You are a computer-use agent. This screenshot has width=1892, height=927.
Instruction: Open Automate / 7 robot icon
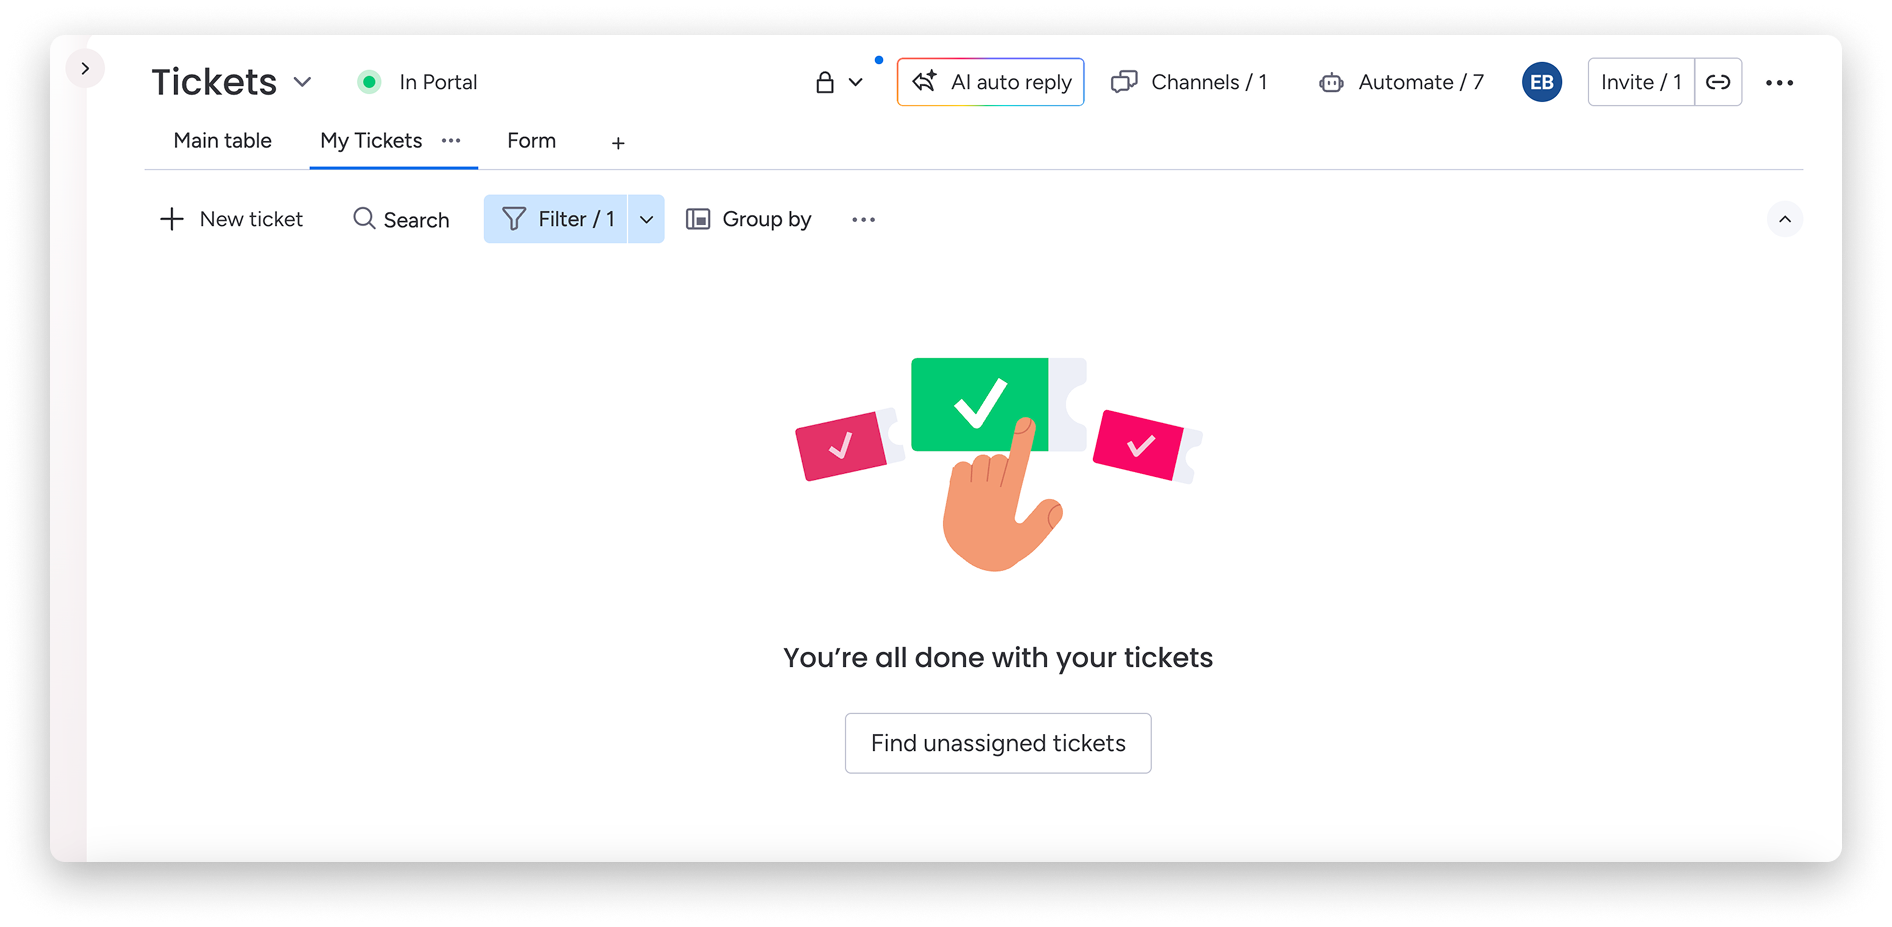(x=1331, y=82)
